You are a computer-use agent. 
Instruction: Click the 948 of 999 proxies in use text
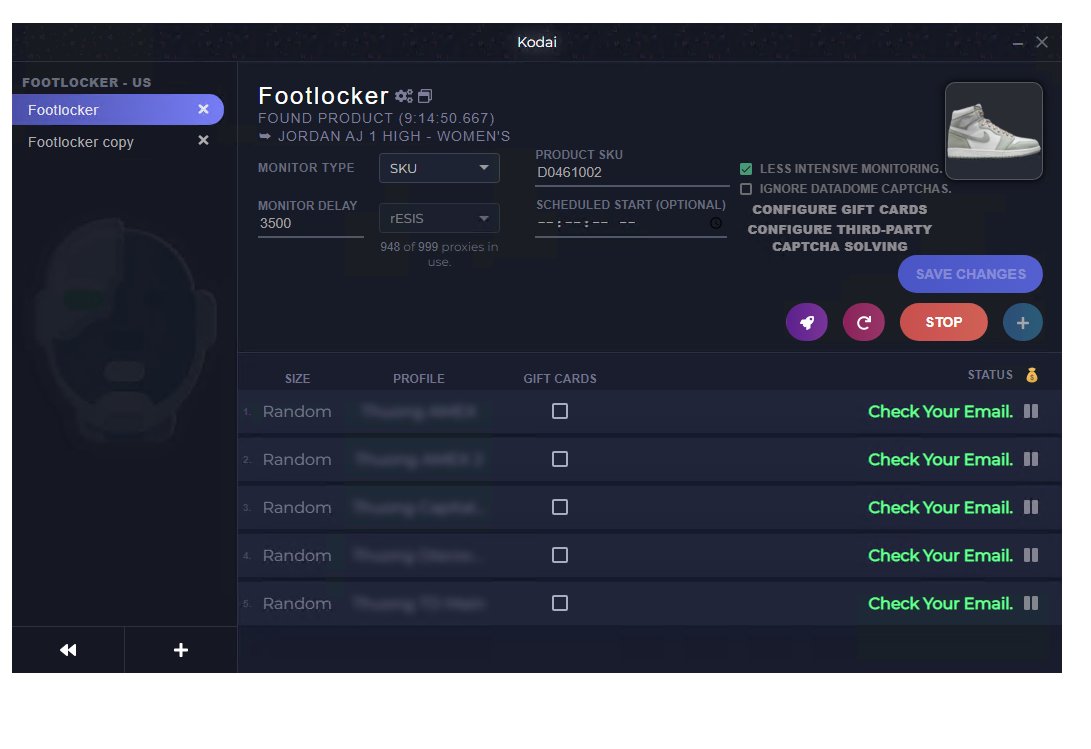[439, 254]
